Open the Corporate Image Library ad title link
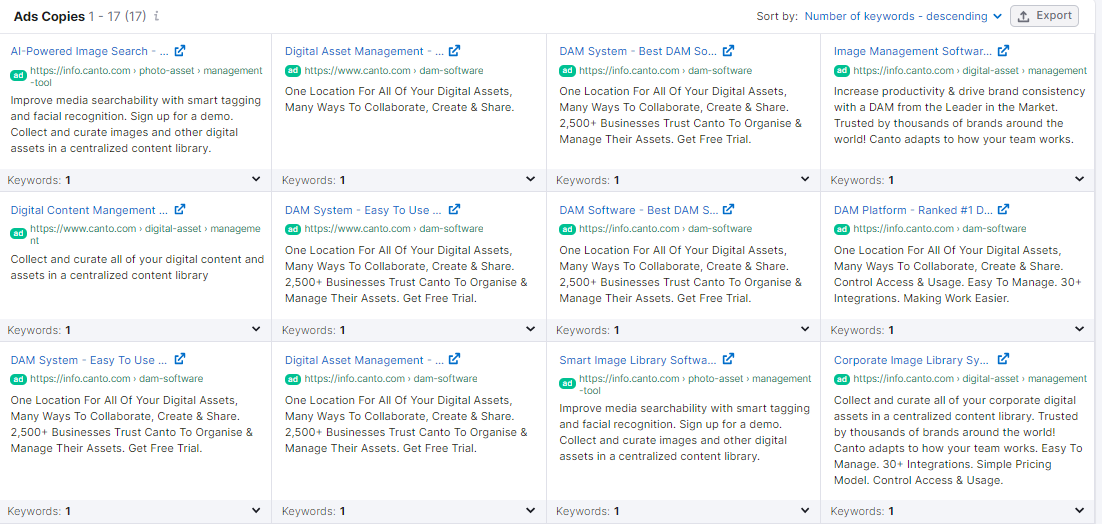 click(x=911, y=360)
